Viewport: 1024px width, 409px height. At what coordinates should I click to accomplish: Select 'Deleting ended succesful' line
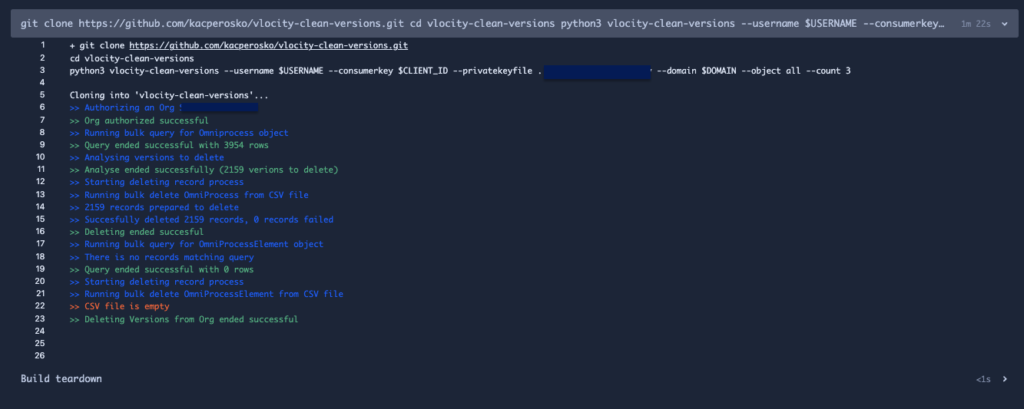(136, 232)
